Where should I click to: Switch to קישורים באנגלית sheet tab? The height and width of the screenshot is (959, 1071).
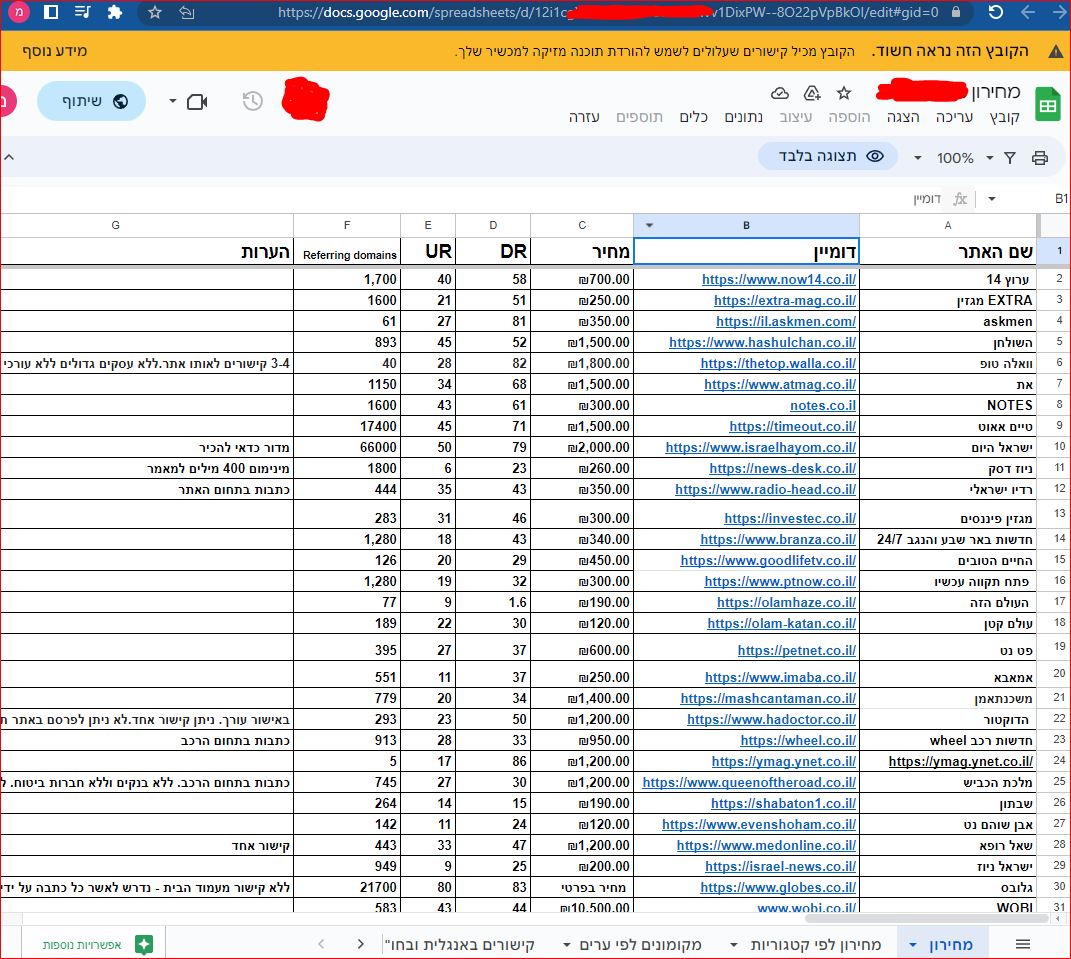pyautogui.click(x=459, y=945)
